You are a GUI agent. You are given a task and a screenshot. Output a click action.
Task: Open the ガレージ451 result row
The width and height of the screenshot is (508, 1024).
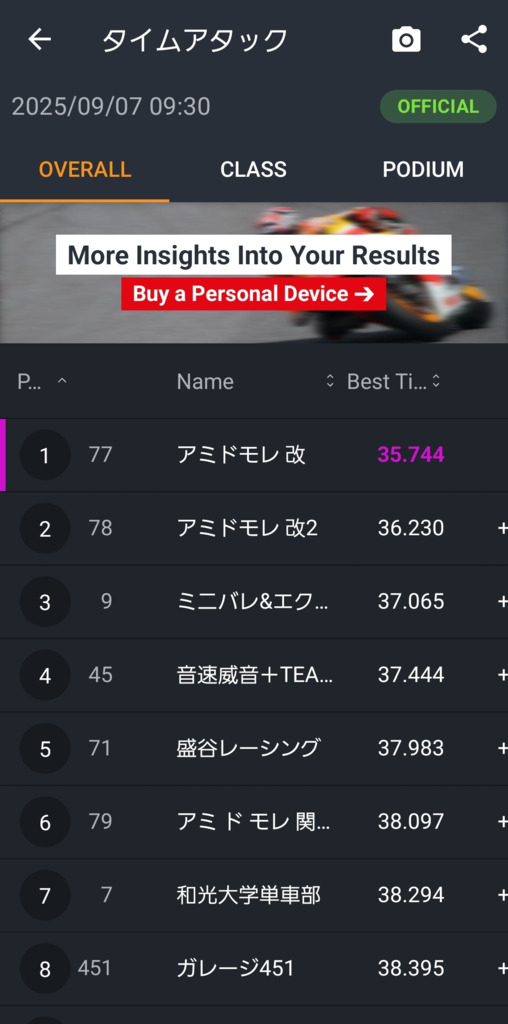click(x=254, y=968)
